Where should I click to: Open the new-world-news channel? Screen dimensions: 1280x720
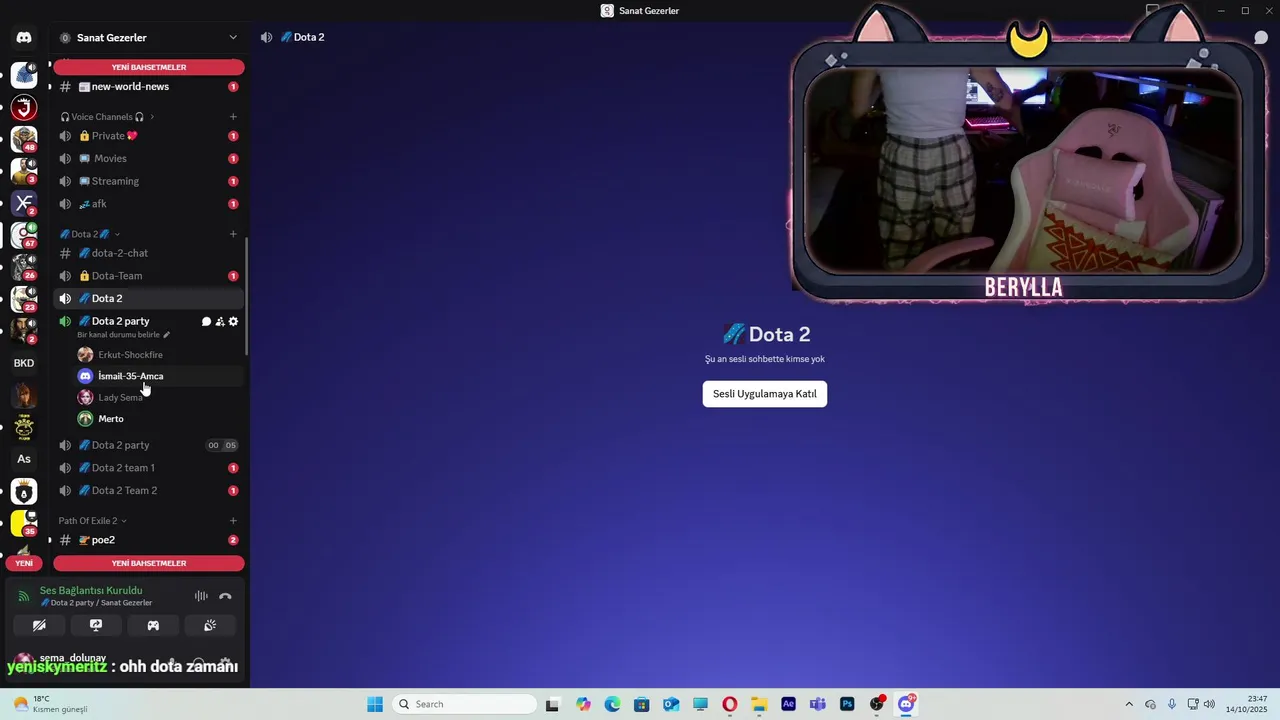tap(149, 87)
